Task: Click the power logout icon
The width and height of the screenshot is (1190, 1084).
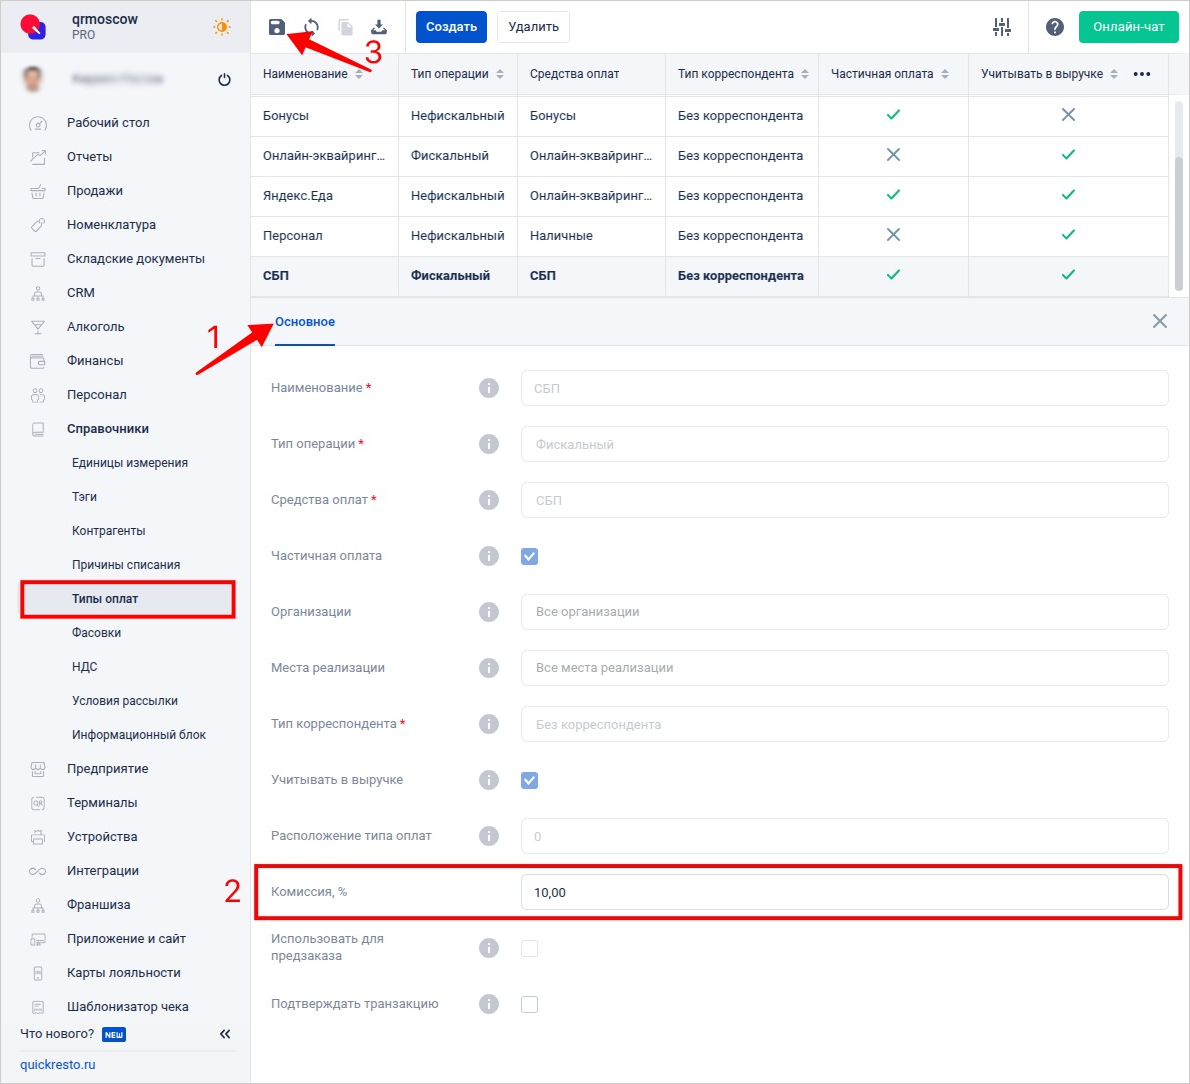Action: (x=224, y=80)
